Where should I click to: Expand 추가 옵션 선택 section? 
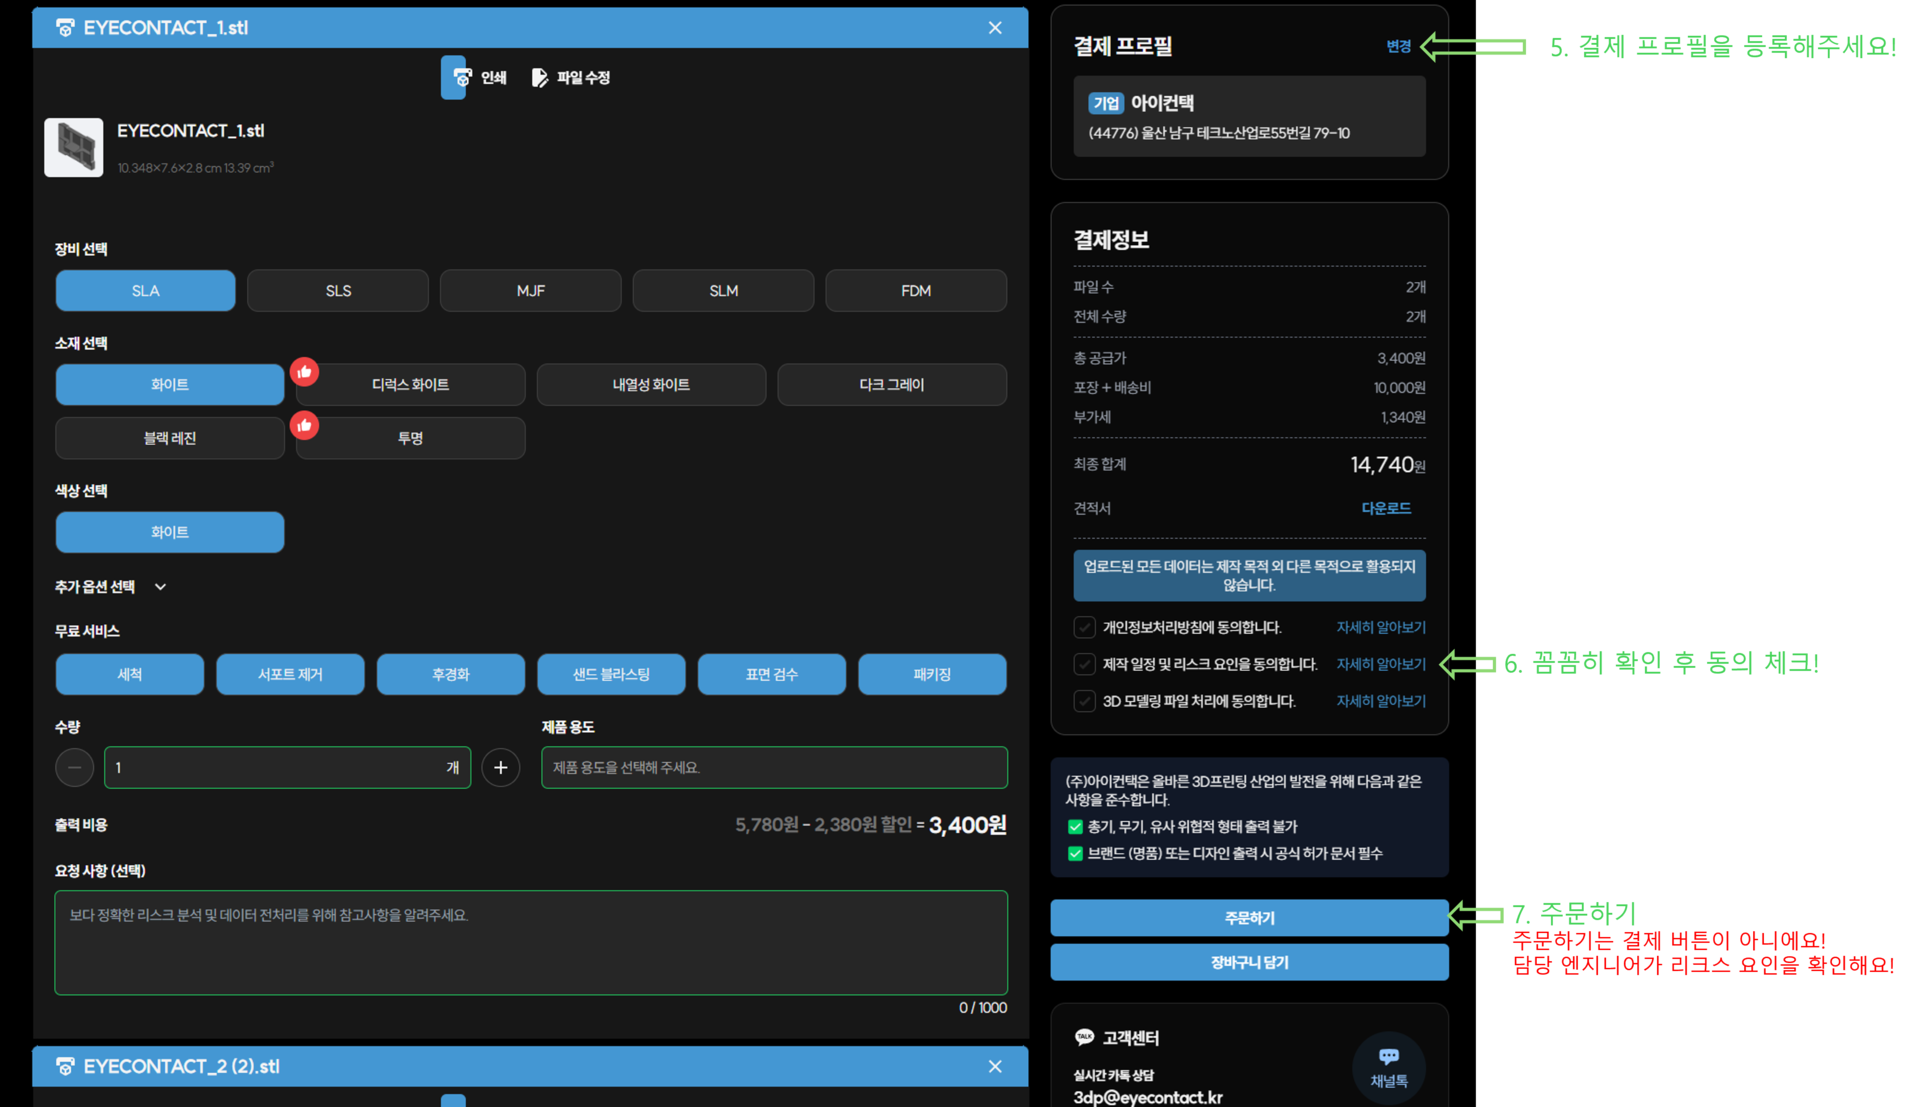click(x=111, y=587)
